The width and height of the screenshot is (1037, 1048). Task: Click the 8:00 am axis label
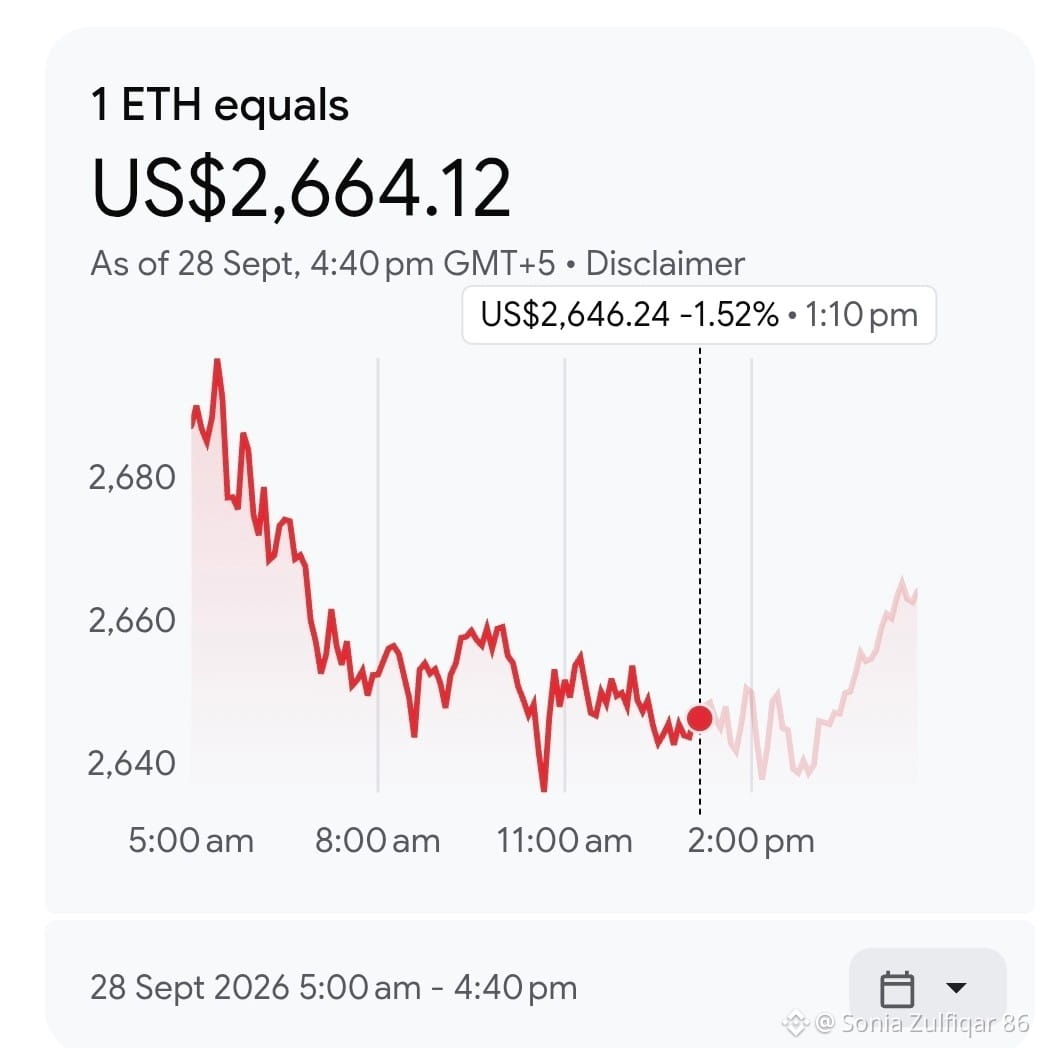378,841
